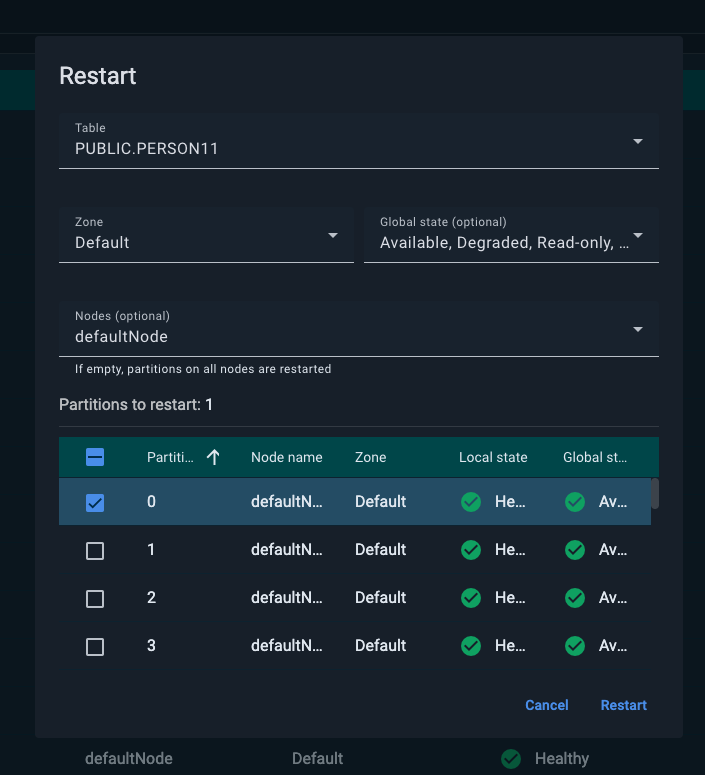Select node name cell in partition 3 row
The height and width of the screenshot is (775, 705).
pyautogui.click(x=287, y=646)
